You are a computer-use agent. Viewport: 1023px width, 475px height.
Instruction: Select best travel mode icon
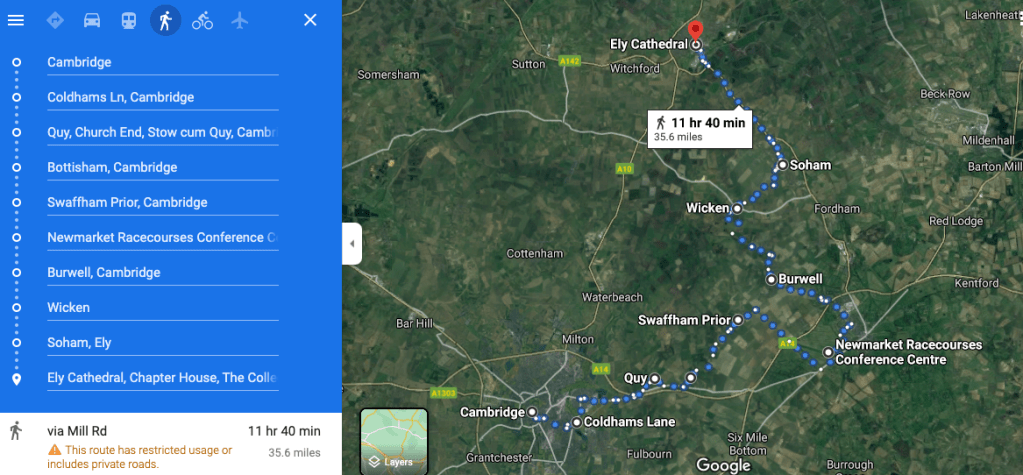pyautogui.click(x=55, y=20)
